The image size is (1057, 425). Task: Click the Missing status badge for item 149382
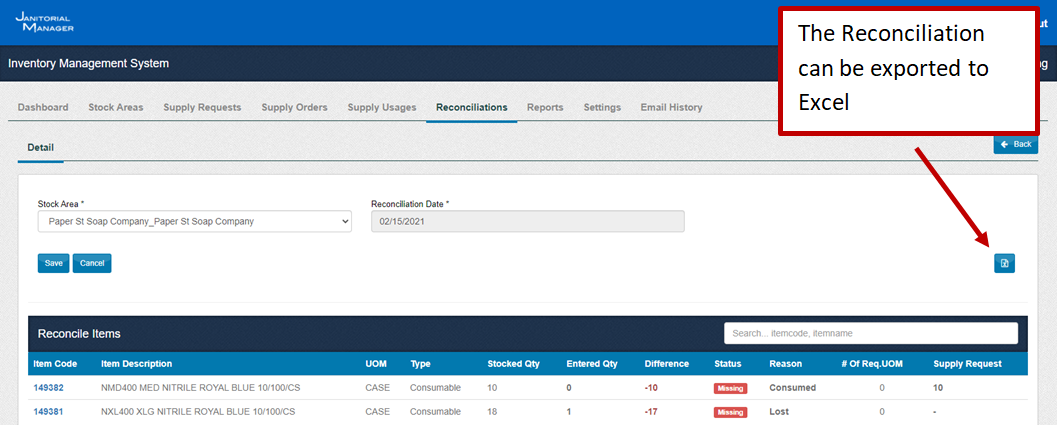pyautogui.click(x=729, y=388)
